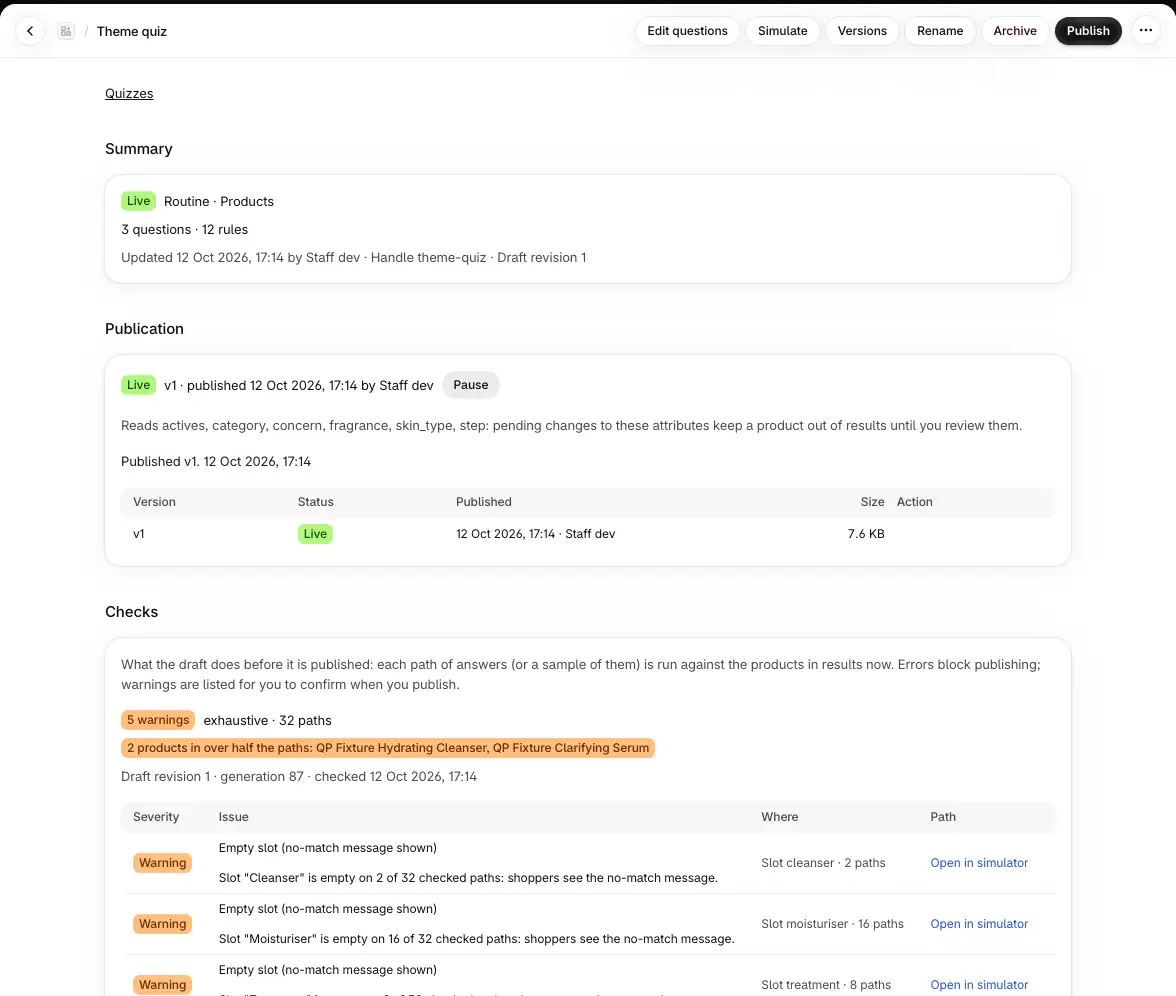Viewport: 1176px width, 996px height.
Task: Archive the Theme quiz
Action: [1015, 31]
